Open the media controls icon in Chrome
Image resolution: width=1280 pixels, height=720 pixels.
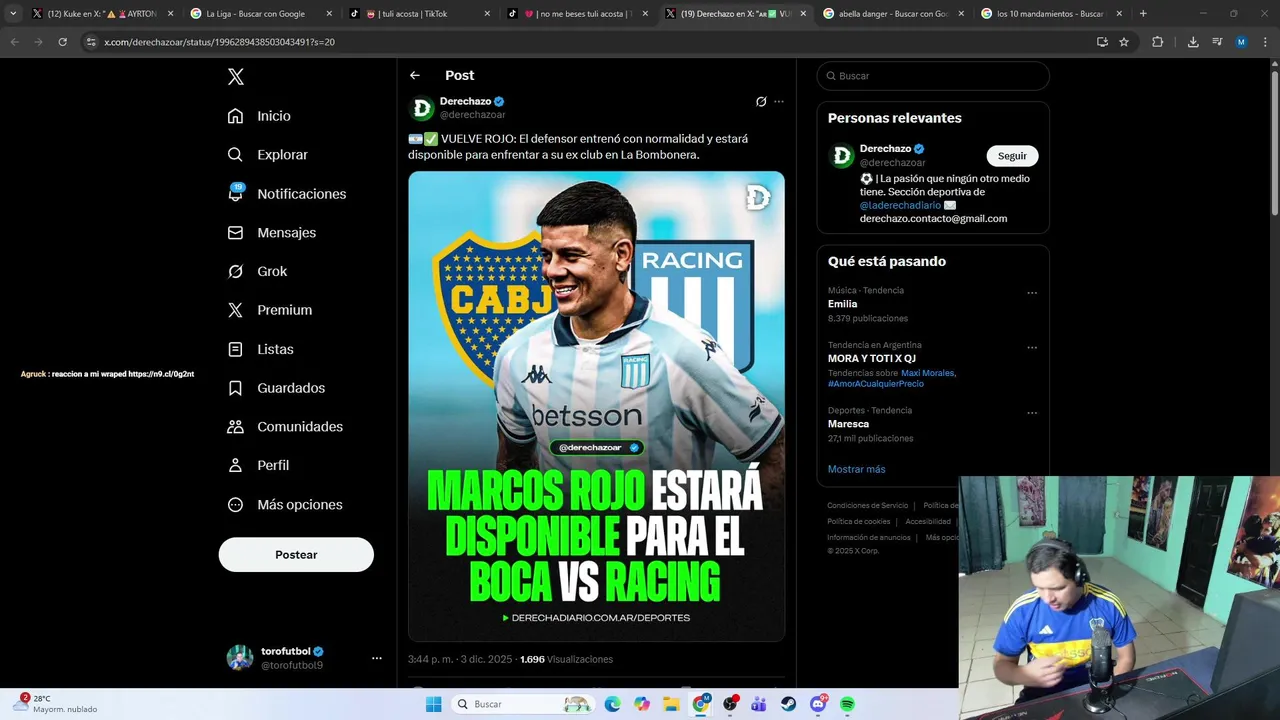(1217, 42)
